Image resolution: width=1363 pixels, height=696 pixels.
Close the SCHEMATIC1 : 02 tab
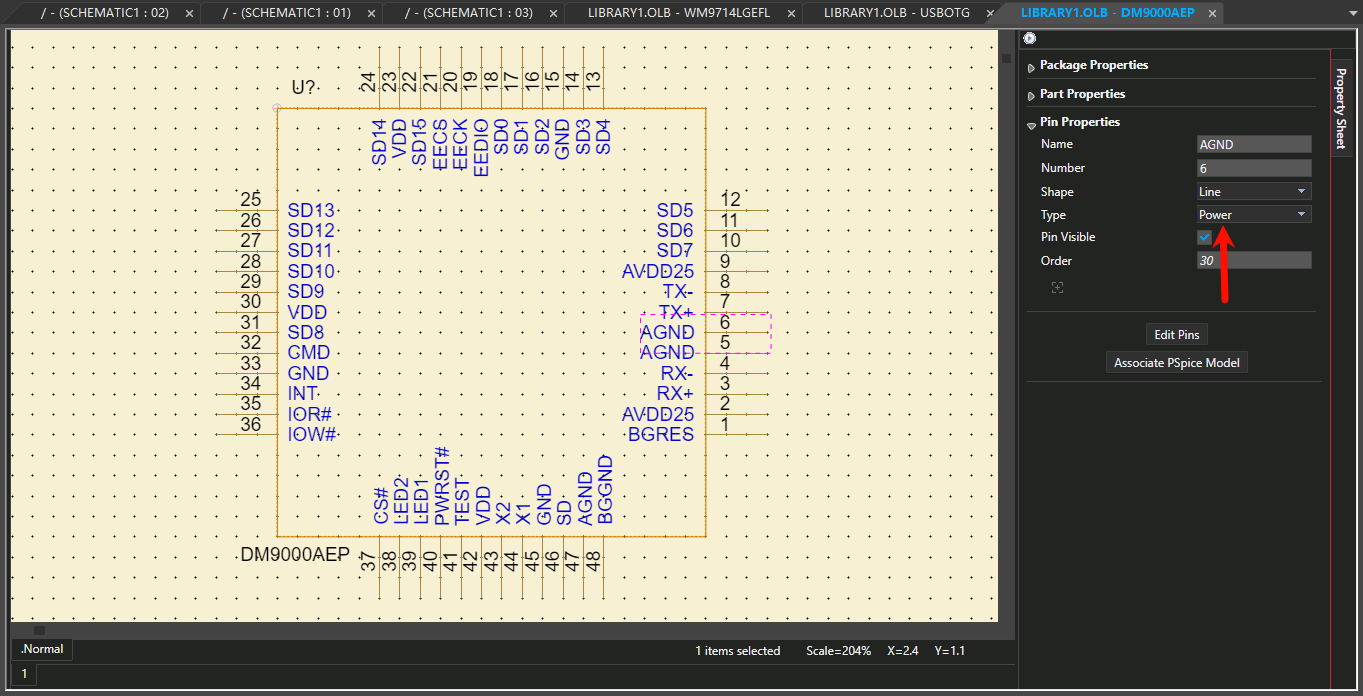click(x=187, y=13)
